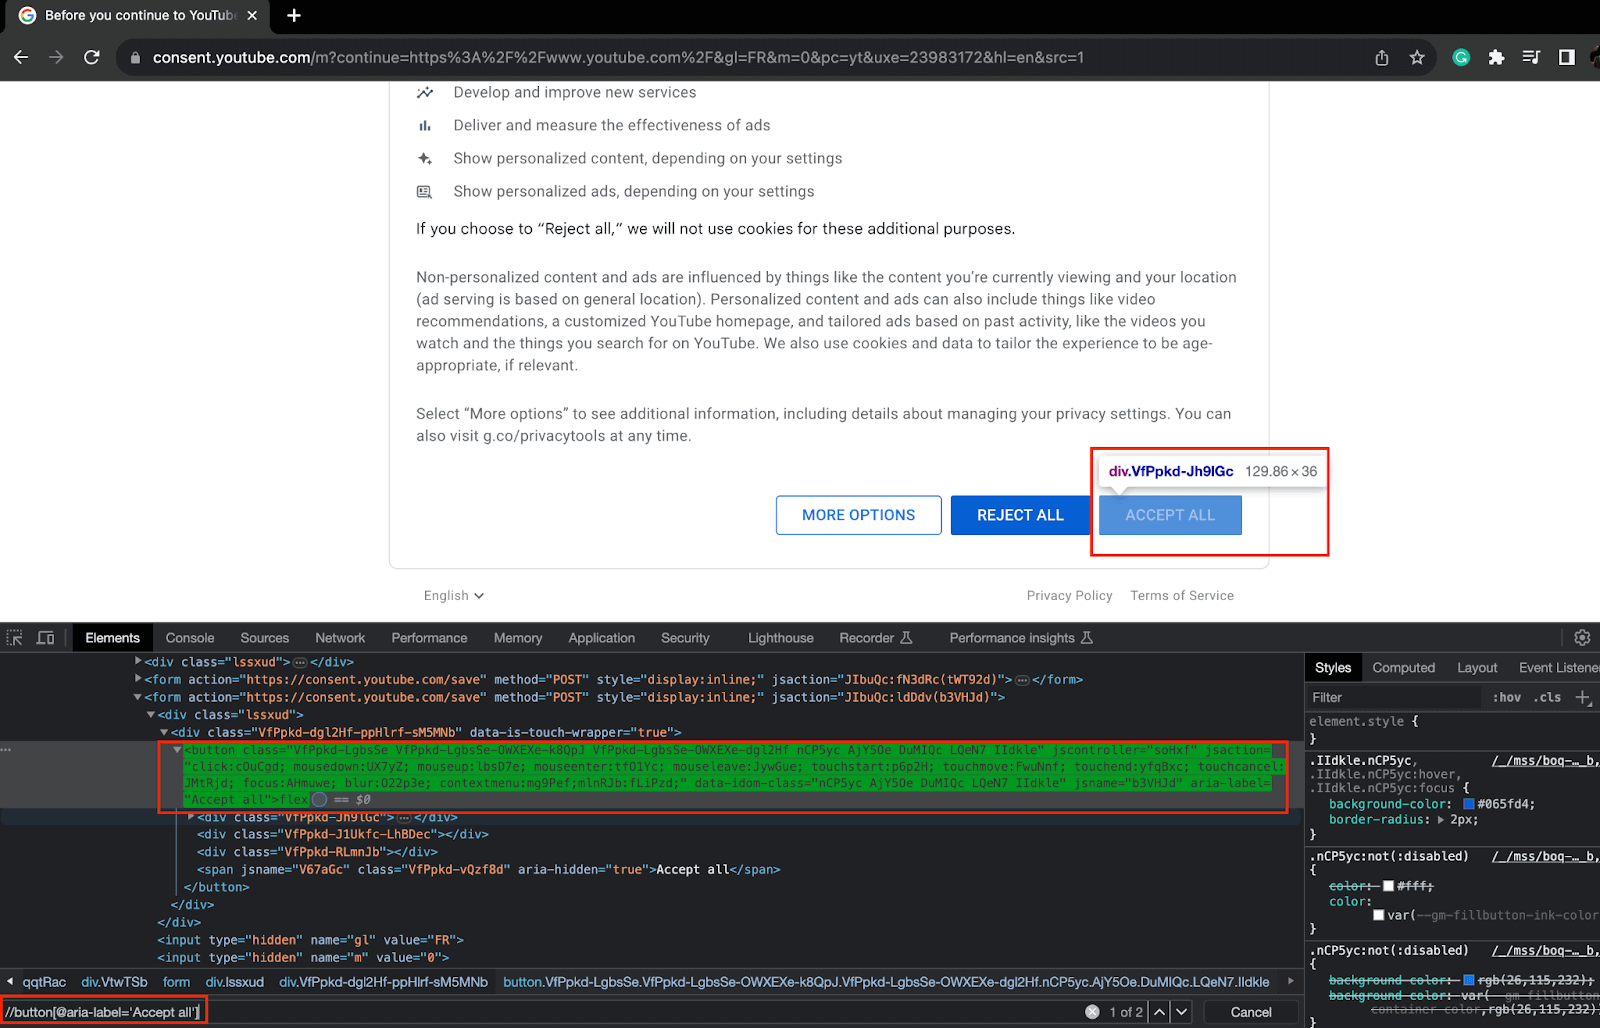Toggle the :hov element state panel

1507,697
